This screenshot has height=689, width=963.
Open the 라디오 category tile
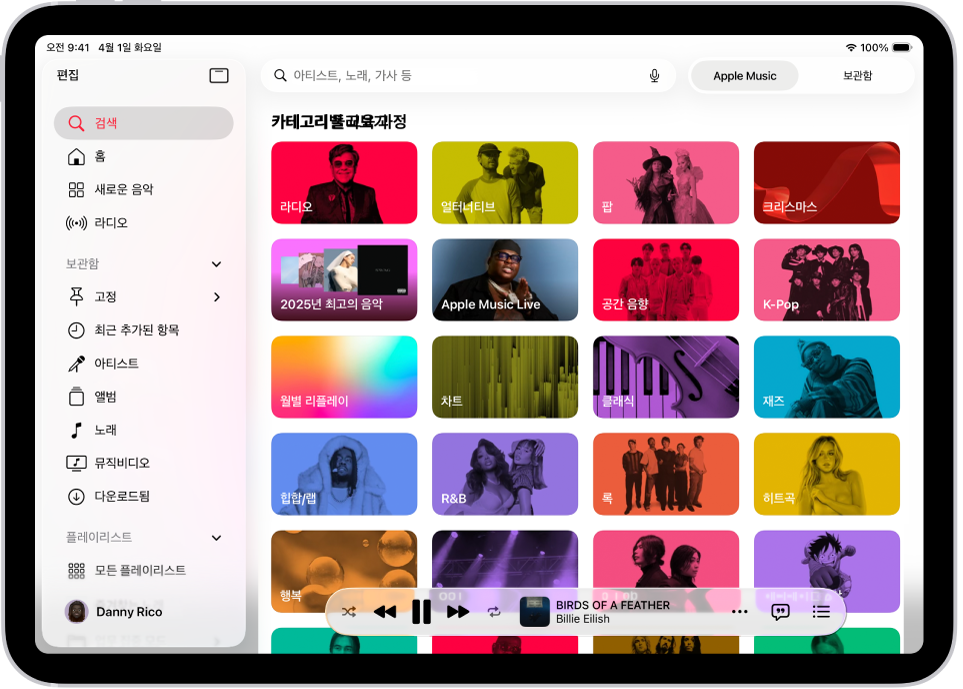click(x=344, y=182)
